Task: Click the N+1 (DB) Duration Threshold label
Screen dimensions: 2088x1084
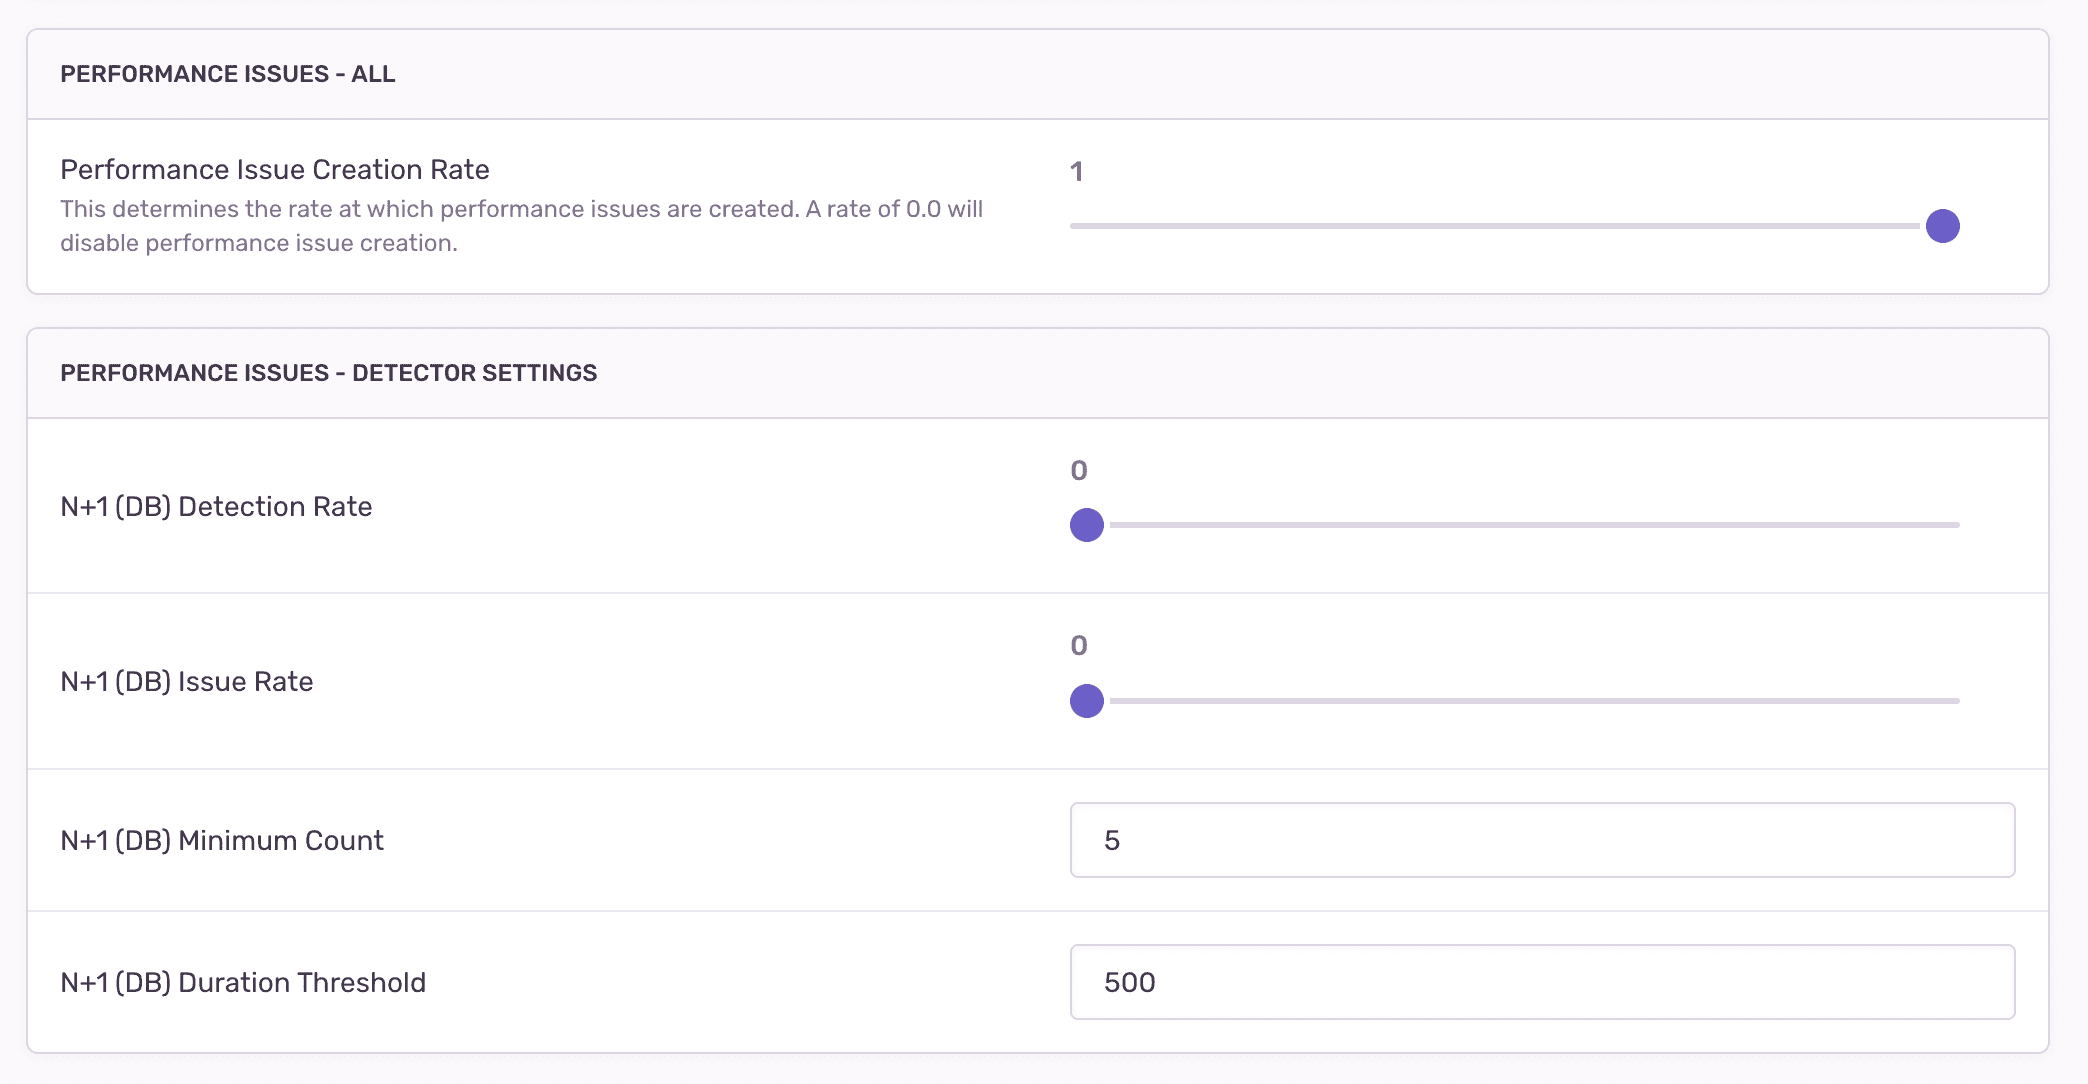Action: tap(242, 982)
